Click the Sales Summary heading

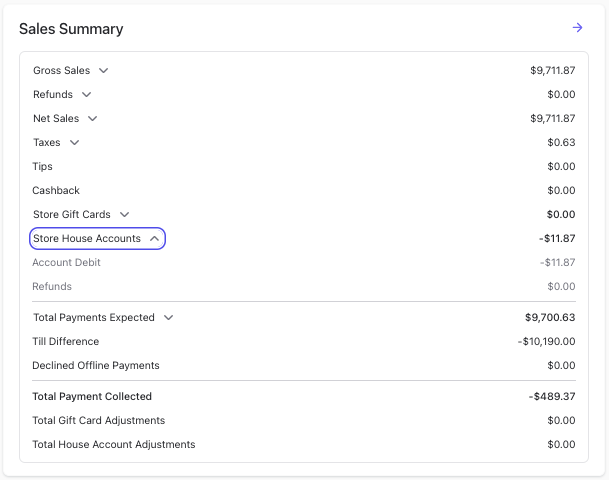pyautogui.click(x=71, y=29)
